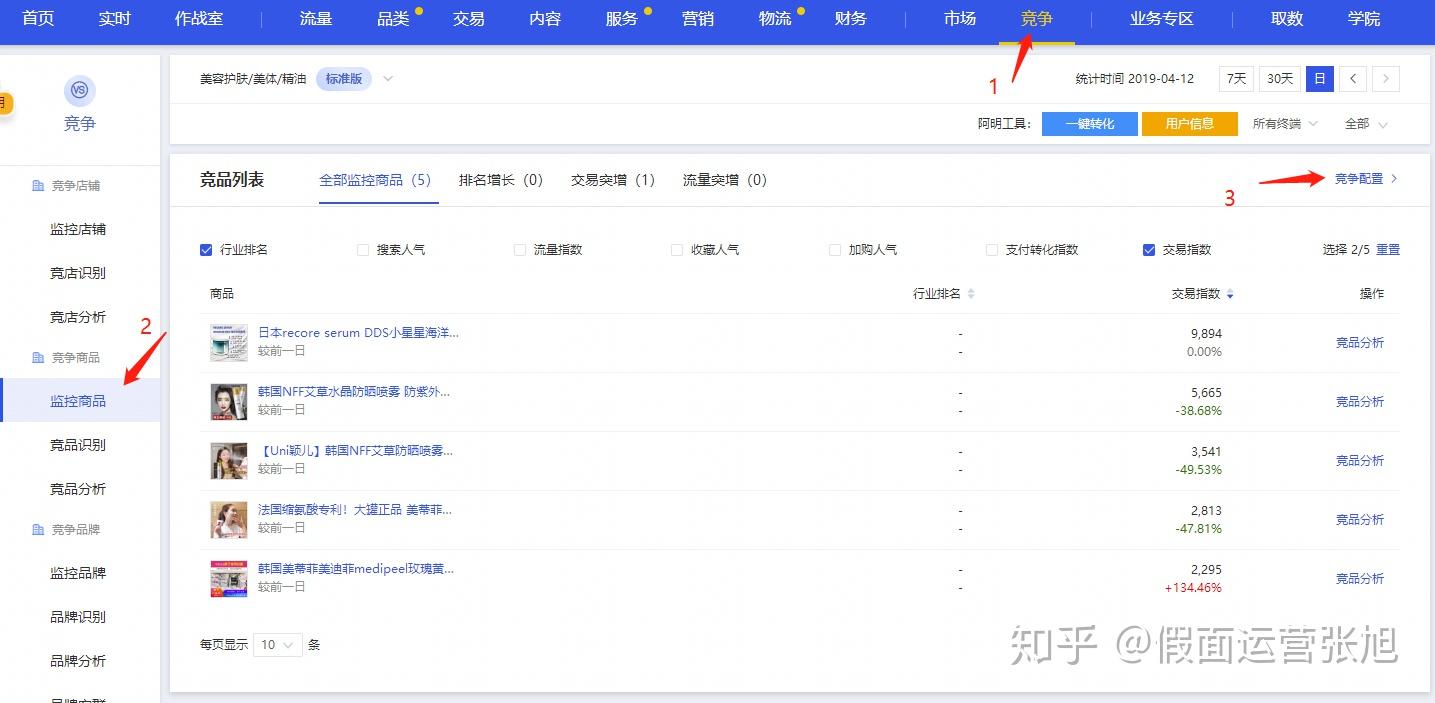The image size is (1435, 703).
Task: Open 竞品识别 in sidebar
Action: pos(78,445)
